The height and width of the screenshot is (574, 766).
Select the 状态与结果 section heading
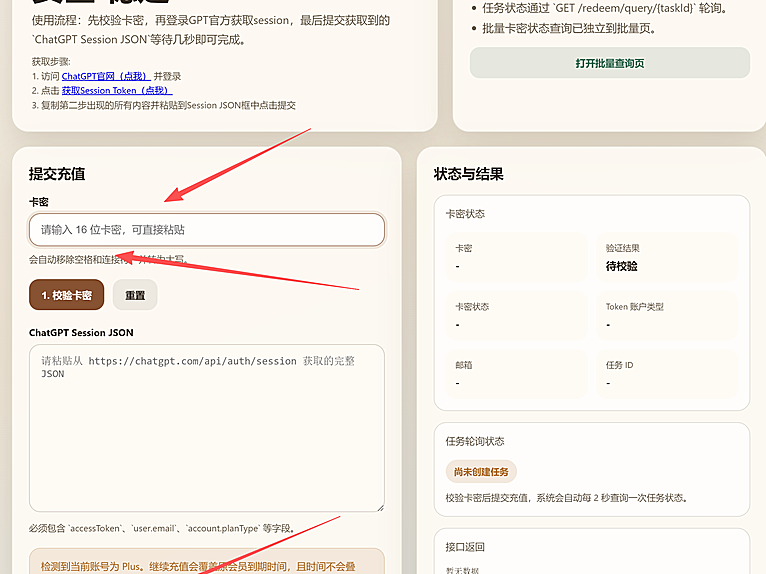[x=468, y=174]
